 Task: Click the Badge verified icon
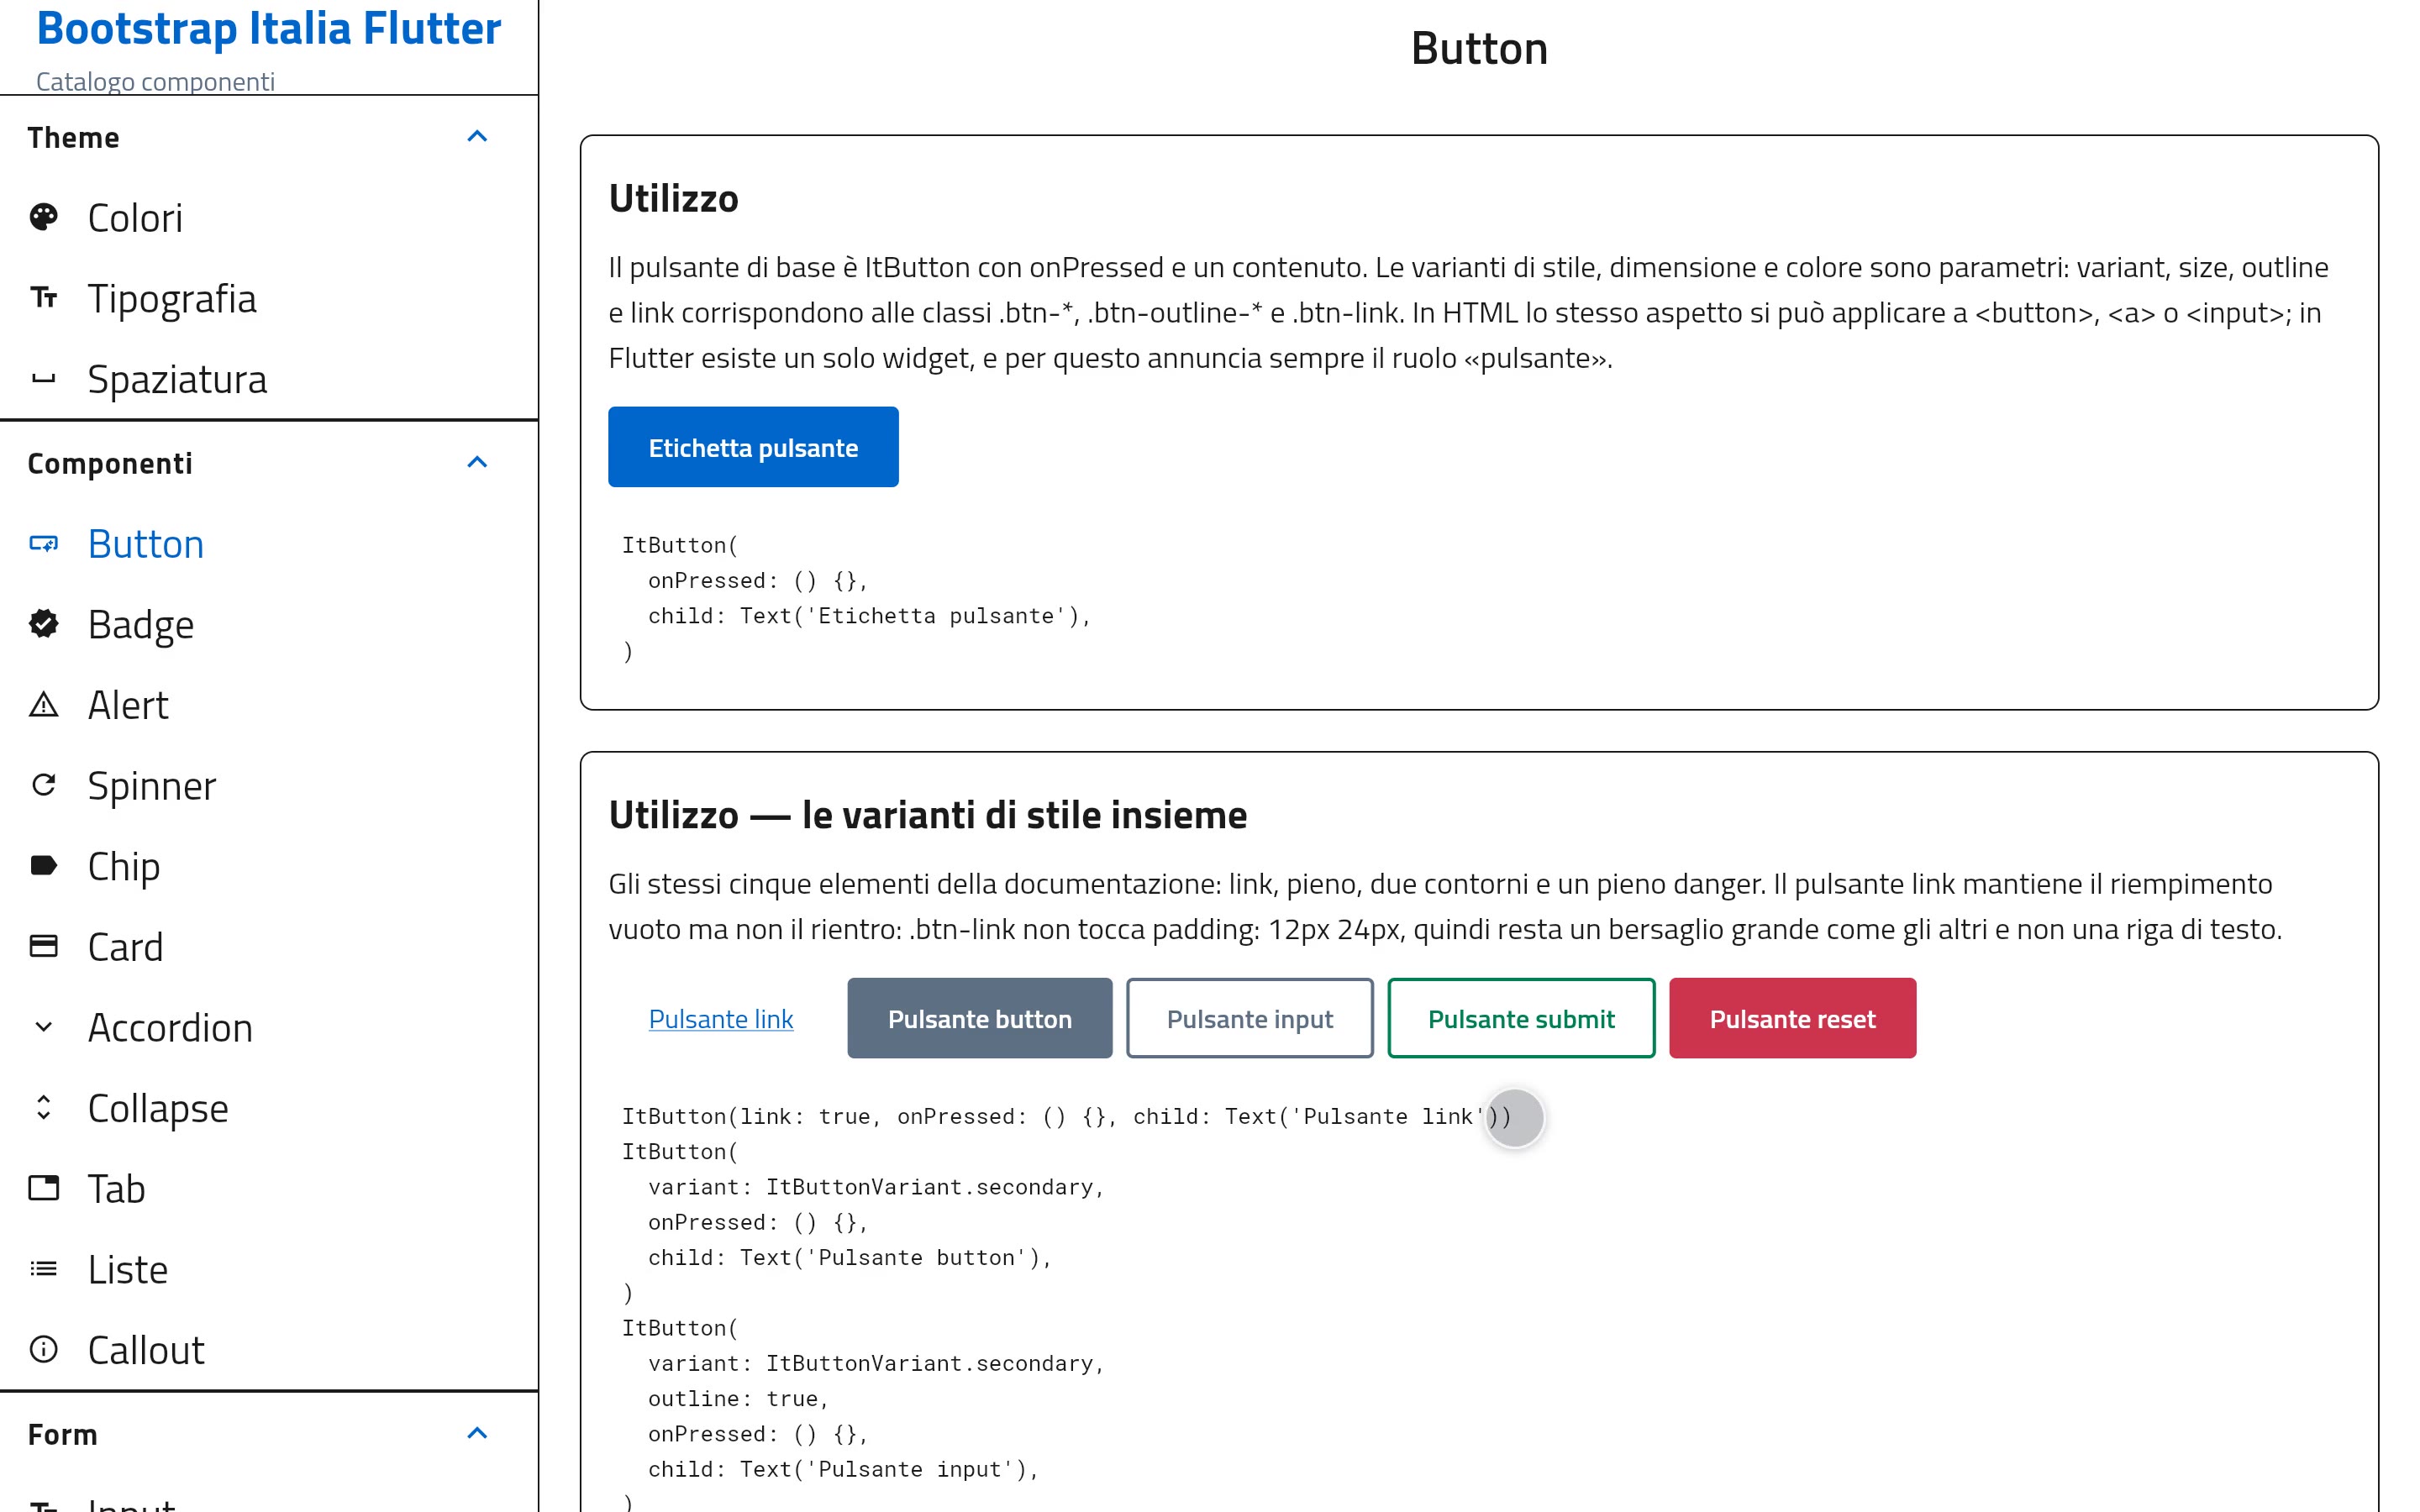point(43,624)
